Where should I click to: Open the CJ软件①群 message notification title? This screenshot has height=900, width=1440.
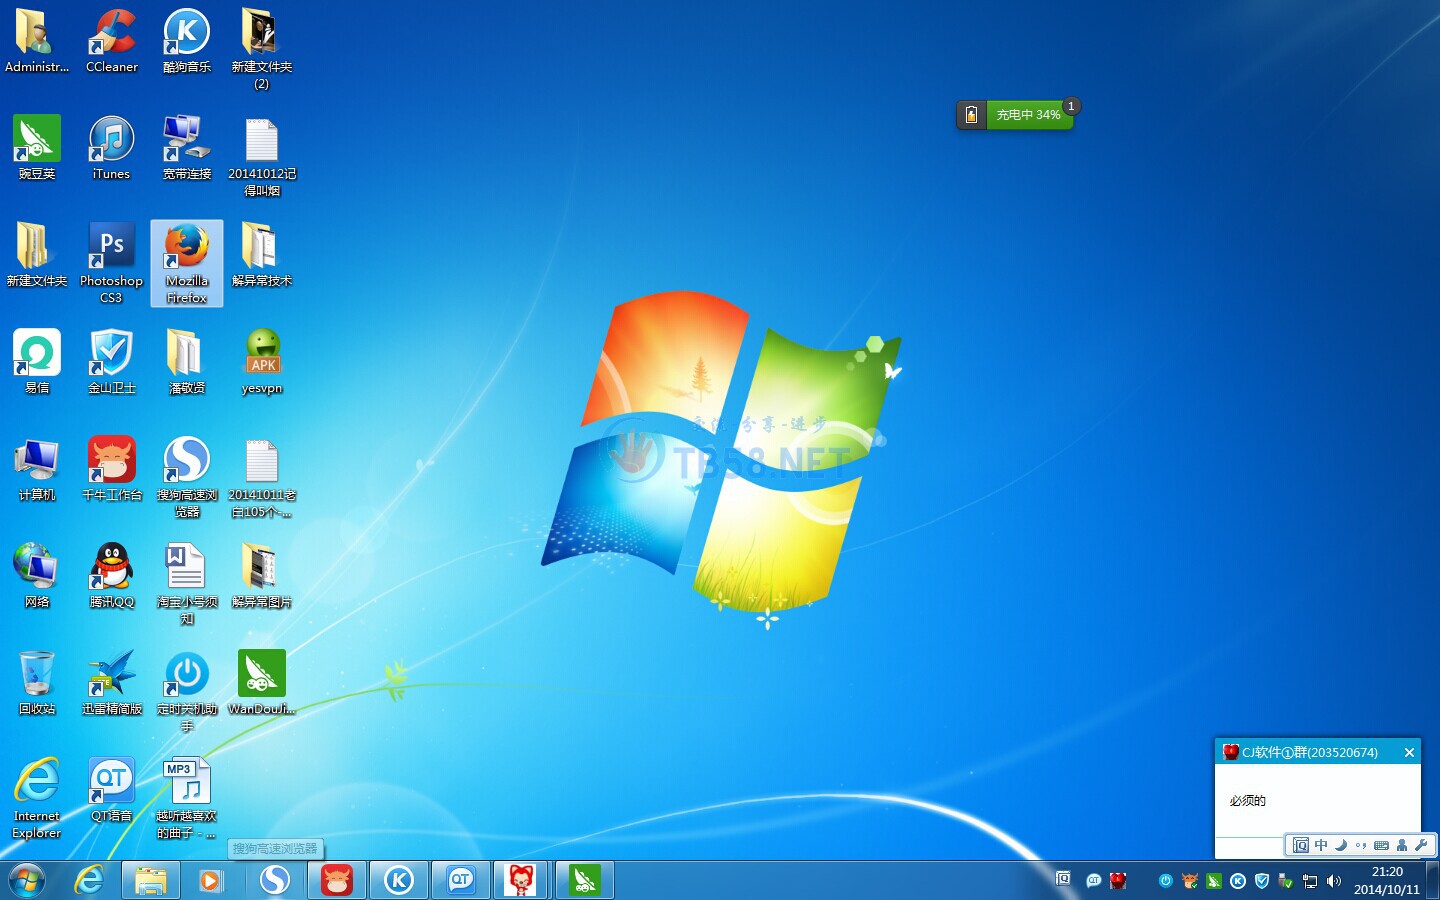coord(1310,752)
